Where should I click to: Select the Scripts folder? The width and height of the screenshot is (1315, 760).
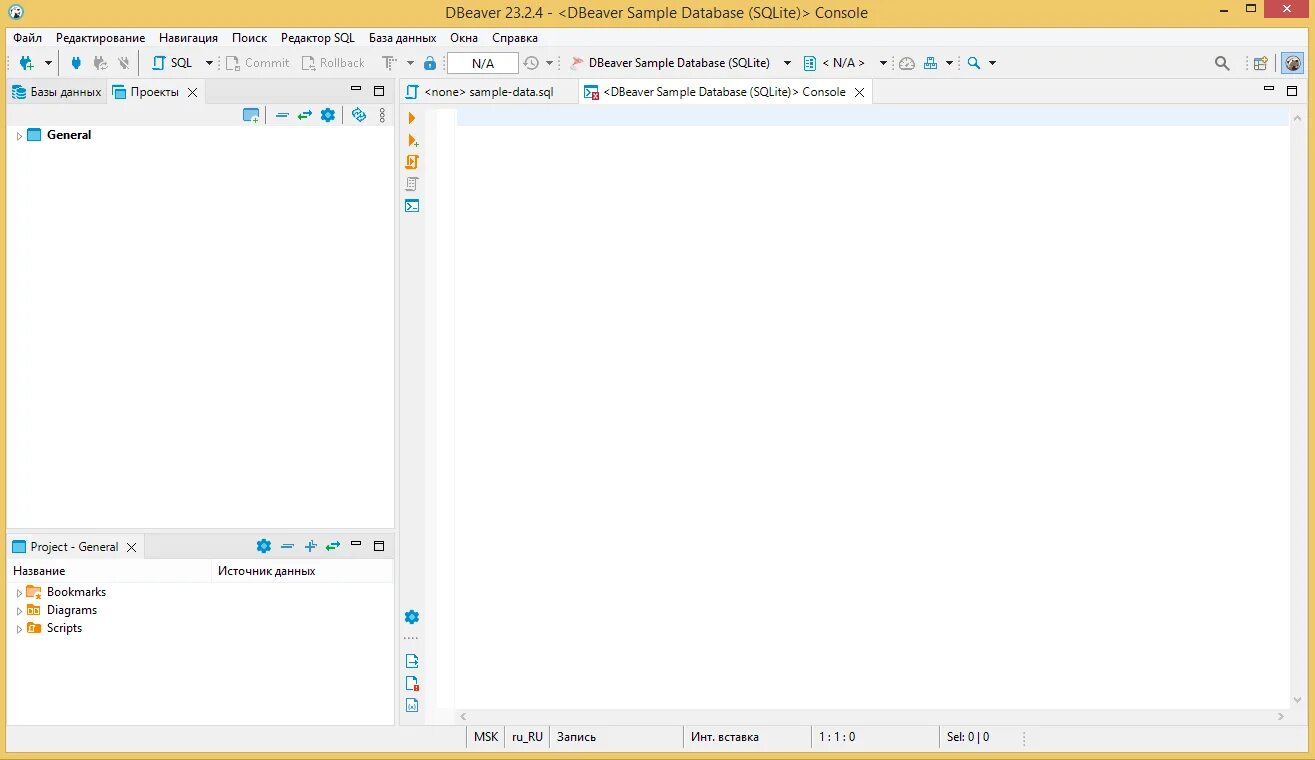tap(64, 628)
